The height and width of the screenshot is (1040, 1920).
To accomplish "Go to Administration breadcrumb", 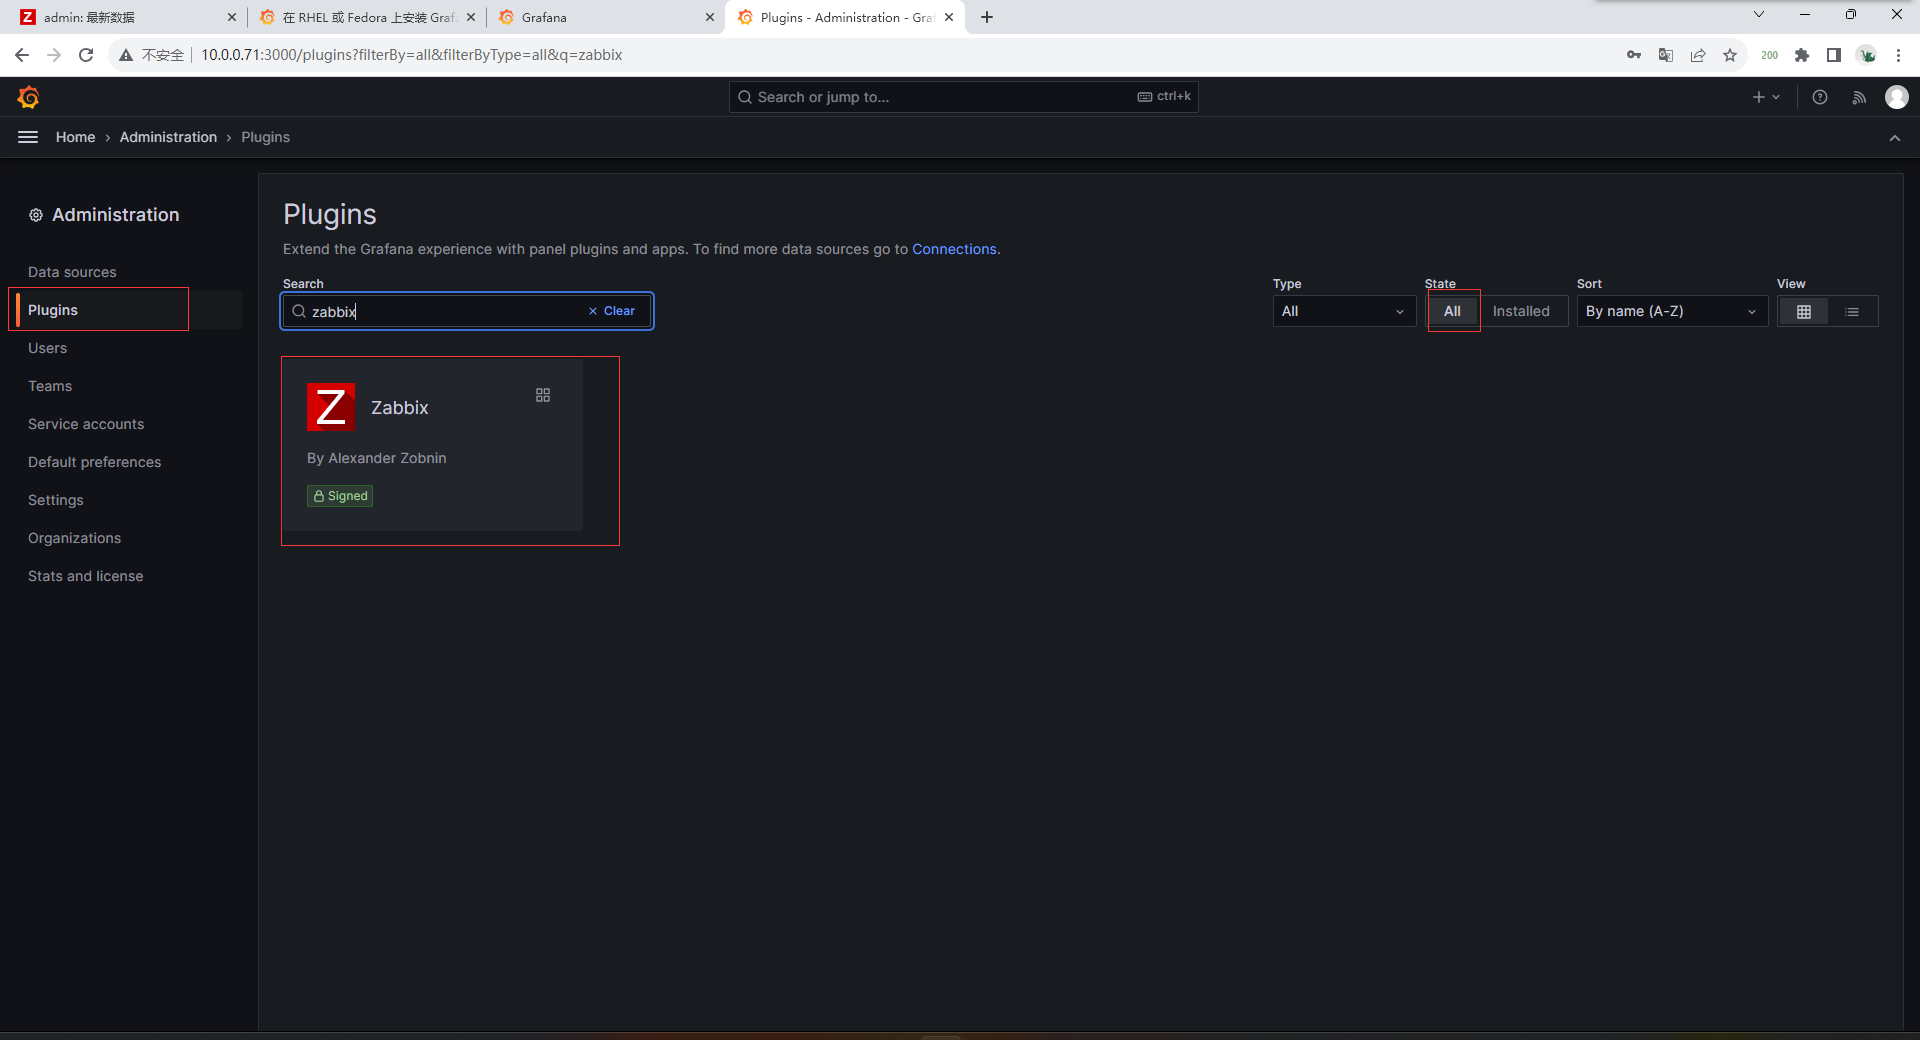I will (168, 137).
